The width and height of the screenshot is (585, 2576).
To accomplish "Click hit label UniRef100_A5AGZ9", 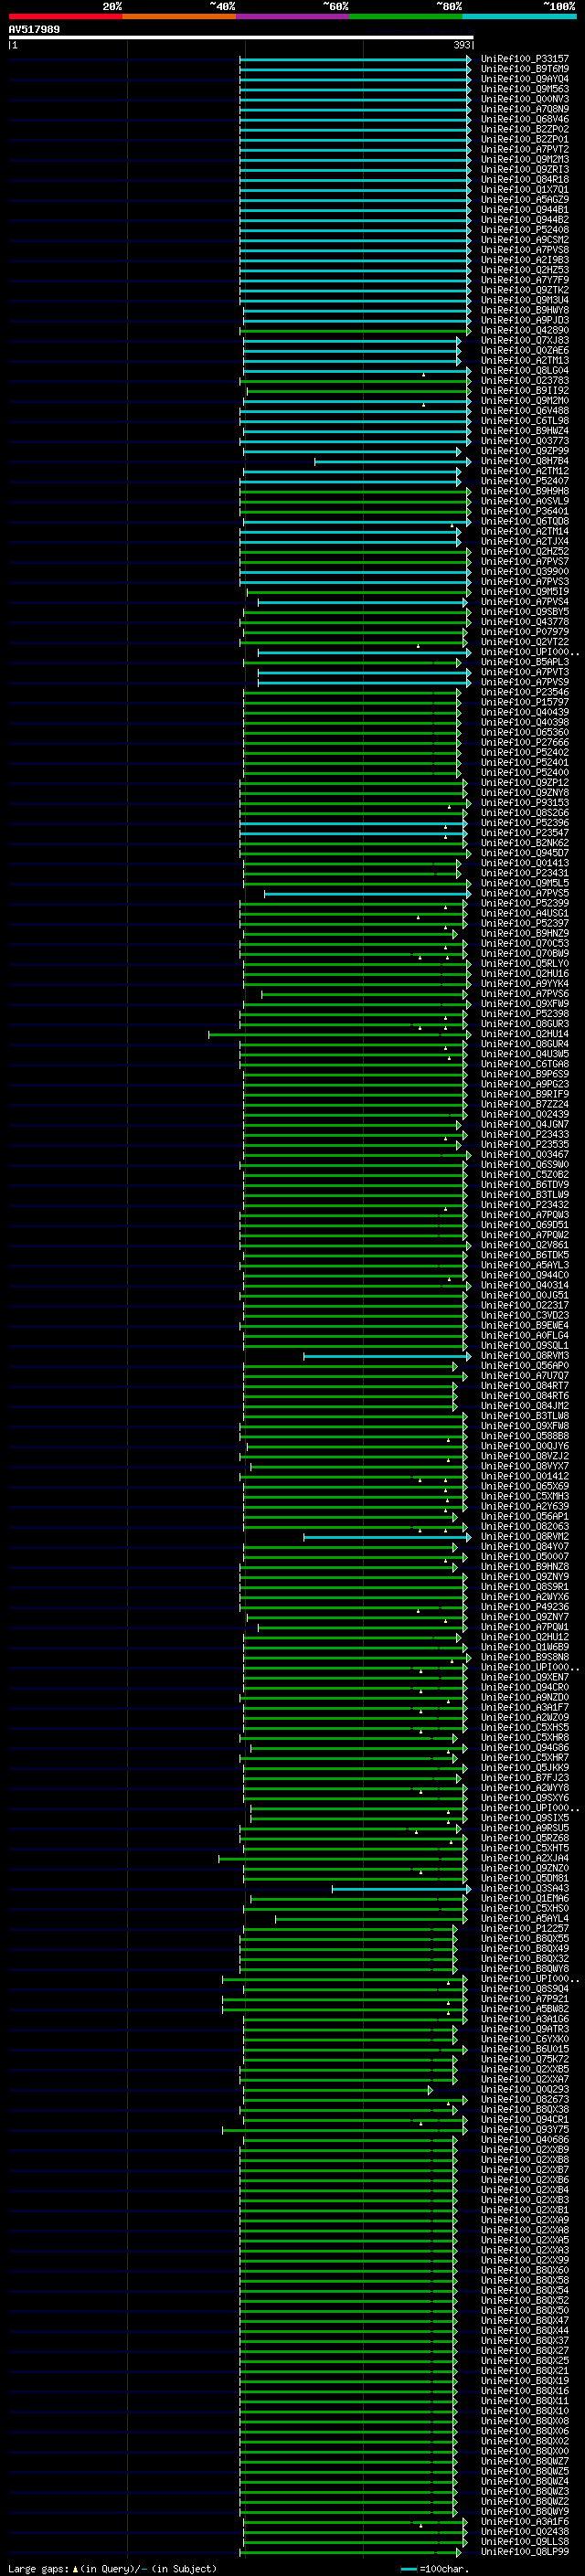I will [524, 200].
